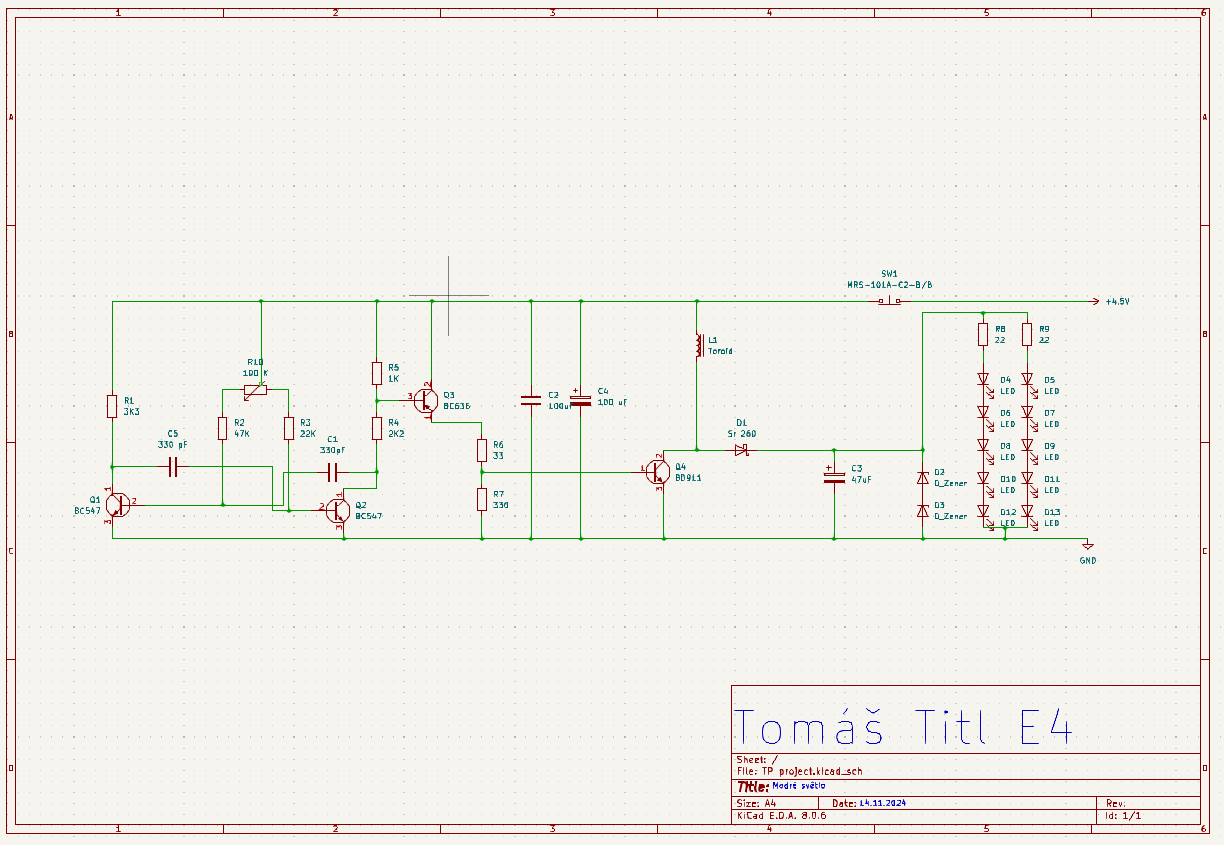The width and height of the screenshot is (1224, 845).
Task: Select the D1 Schottky diode symbol
Action: 742,450
